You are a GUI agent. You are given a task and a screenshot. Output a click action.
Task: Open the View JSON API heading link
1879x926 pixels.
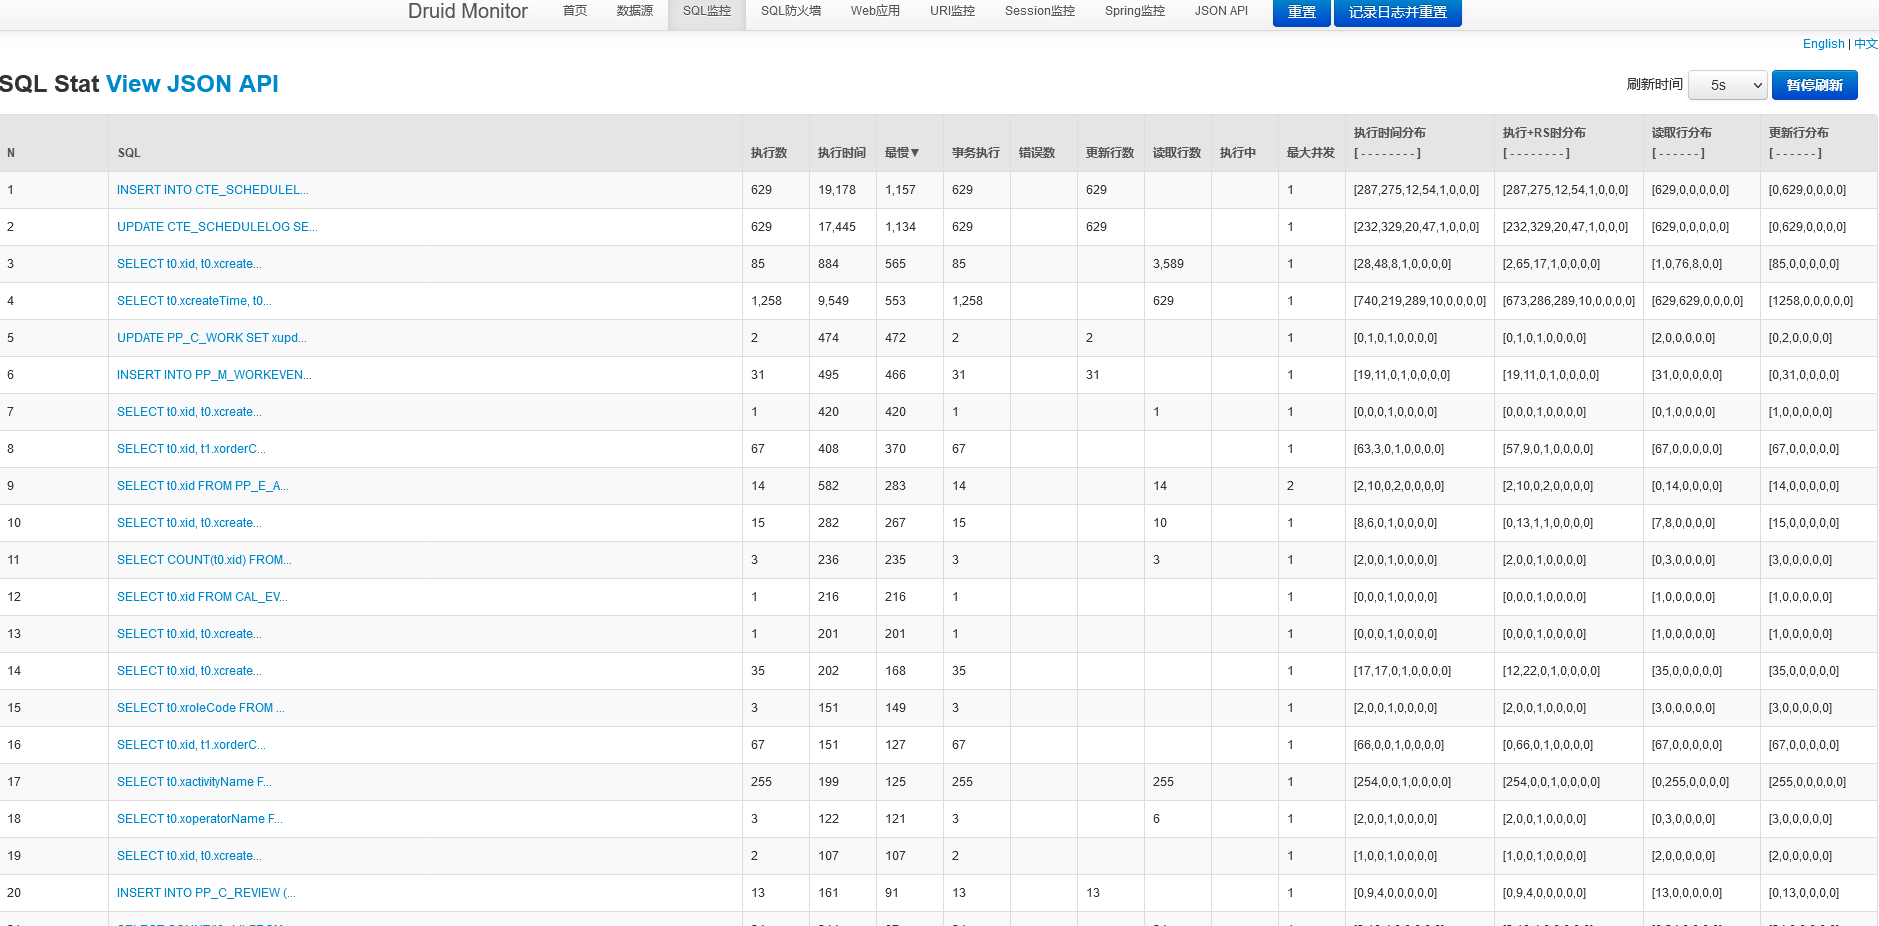pos(192,84)
